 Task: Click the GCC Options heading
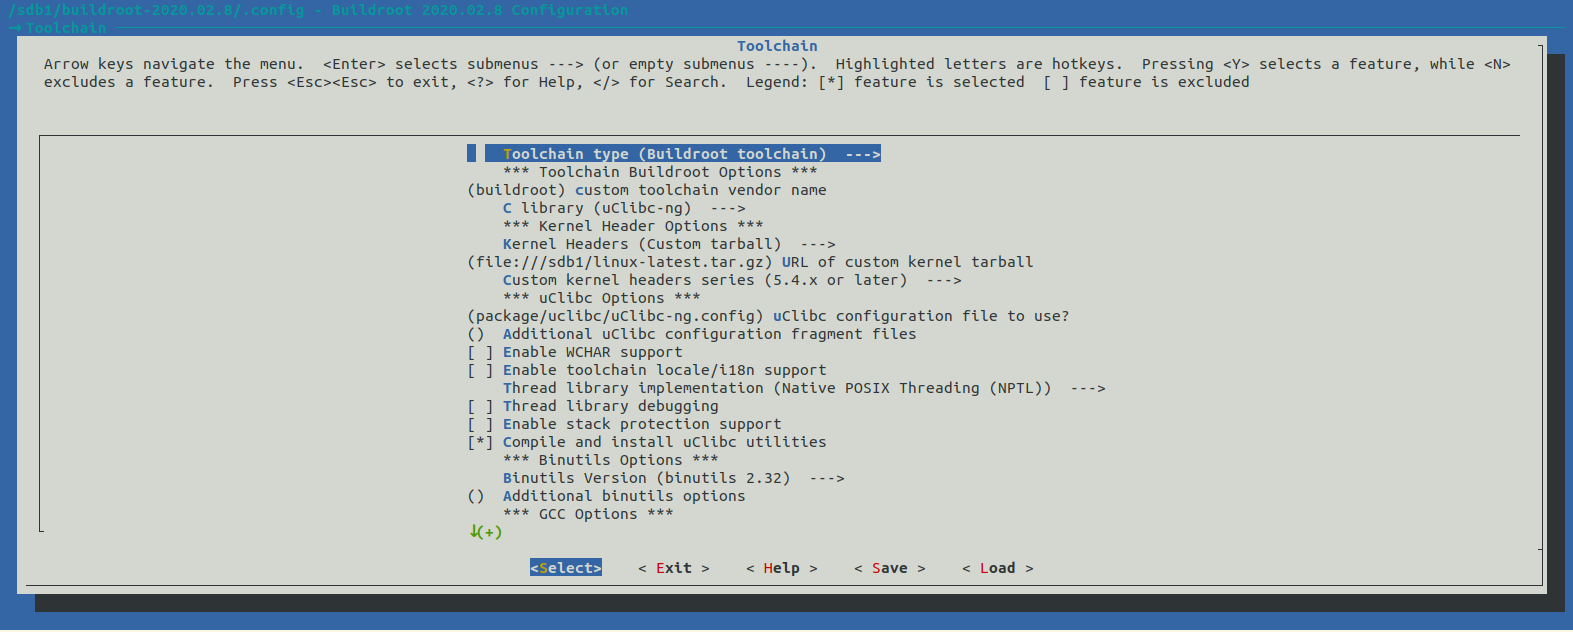click(588, 514)
